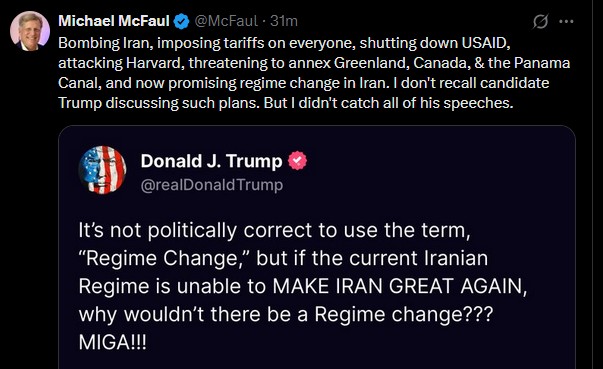
Task: Click the 31m timestamp
Action: click(x=284, y=21)
